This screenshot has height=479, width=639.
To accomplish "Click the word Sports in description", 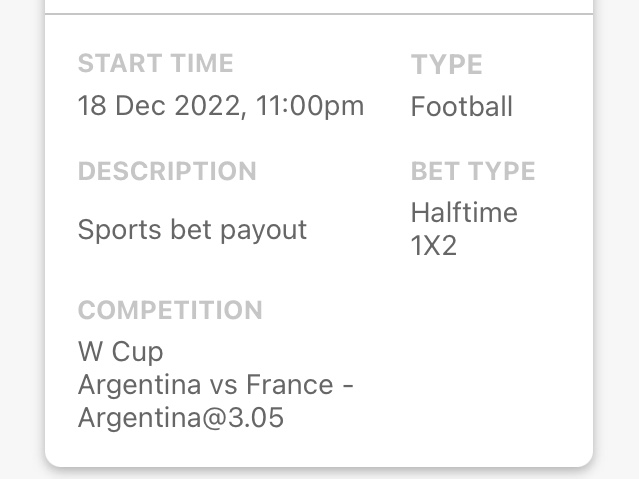I will 113,230.
